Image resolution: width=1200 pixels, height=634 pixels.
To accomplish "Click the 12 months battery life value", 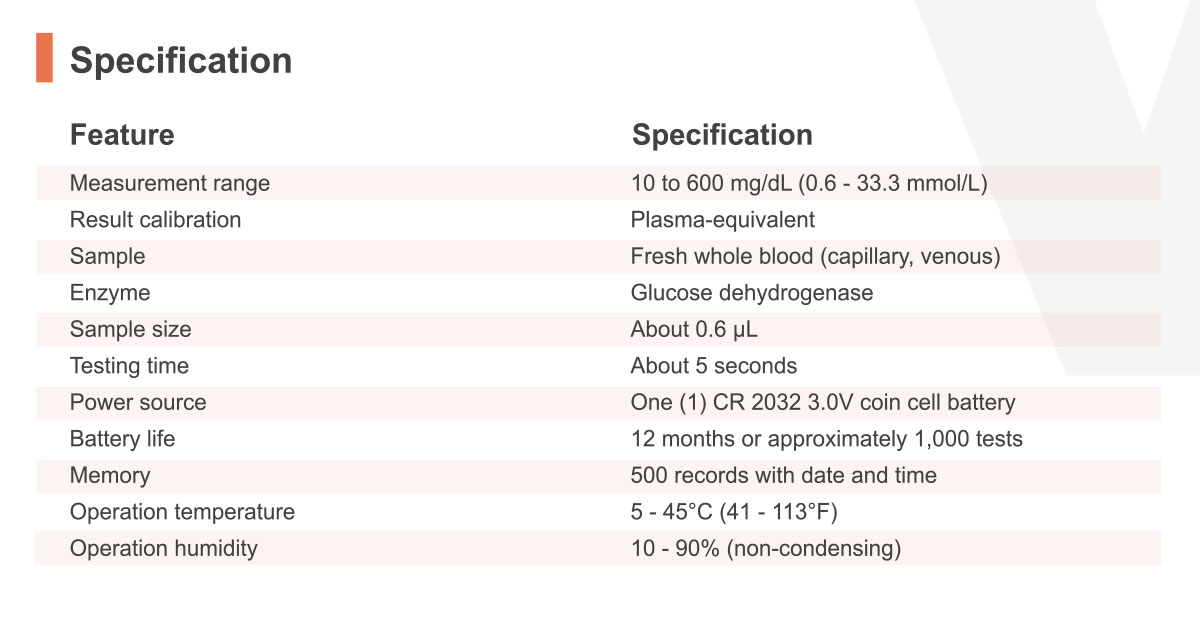I will pyautogui.click(x=827, y=439).
